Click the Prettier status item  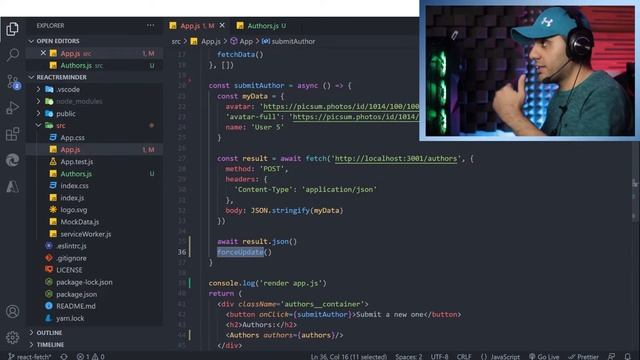[x=583, y=356]
